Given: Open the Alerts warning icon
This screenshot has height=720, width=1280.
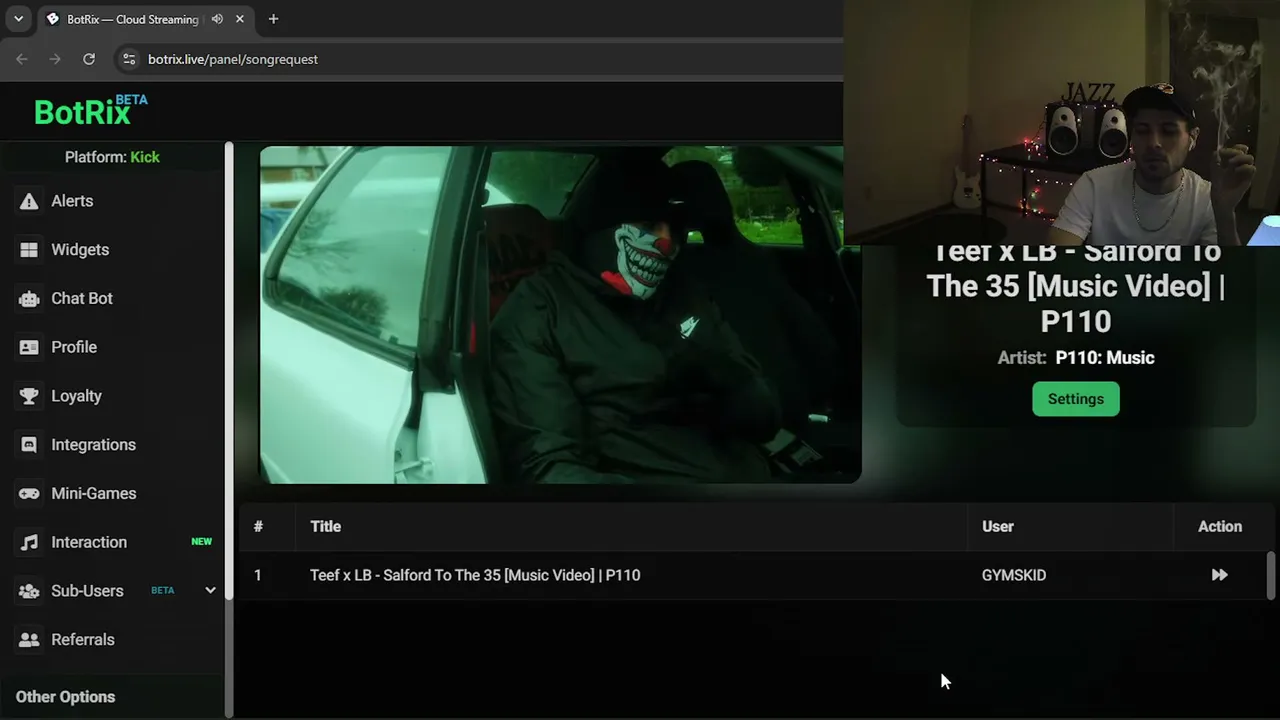Looking at the screenshot, I should point(29,201).
